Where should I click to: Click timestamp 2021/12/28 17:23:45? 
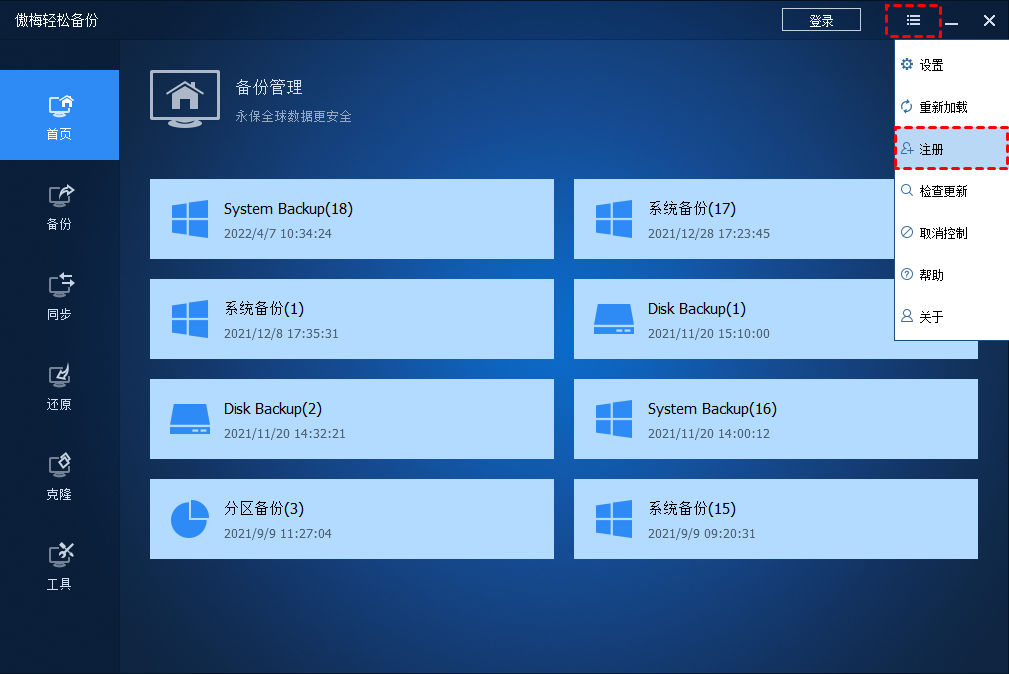tap(708, 234)
